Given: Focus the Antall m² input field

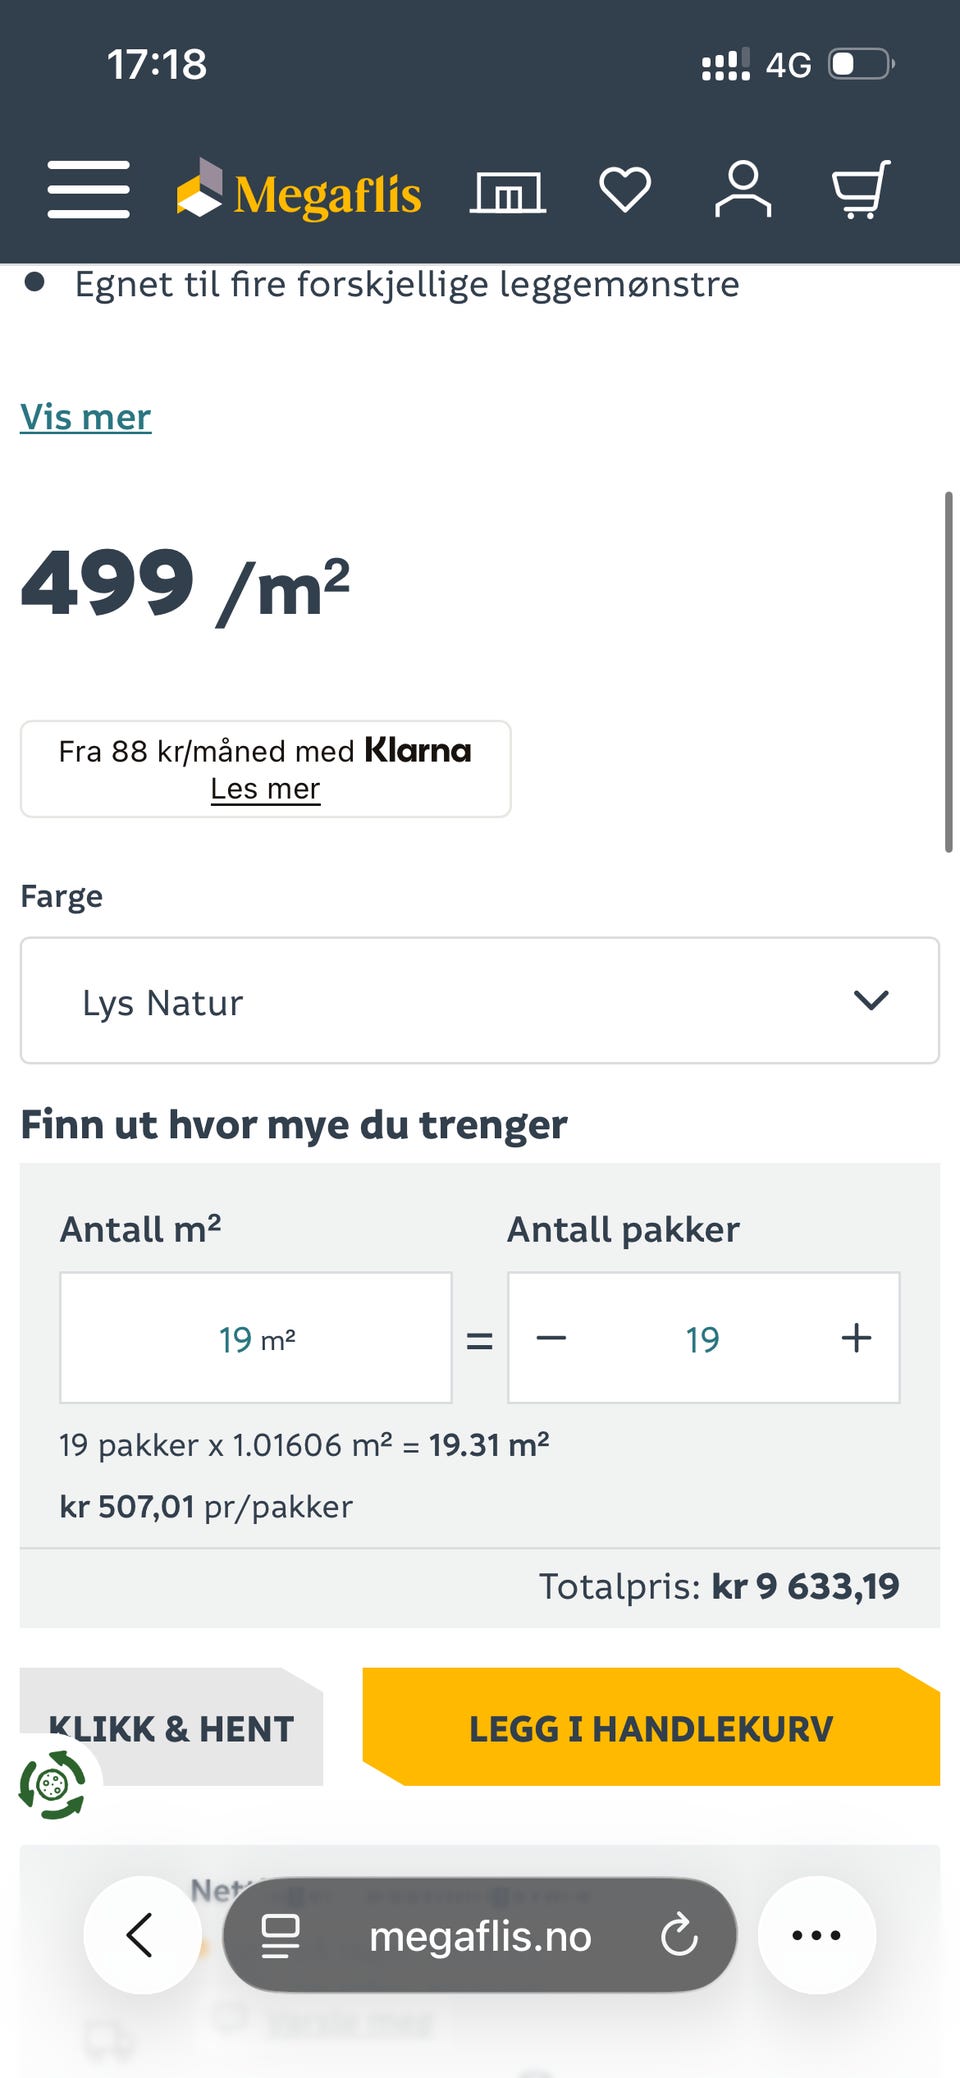Looking at the screenshot, I should tap(256, 1338).
